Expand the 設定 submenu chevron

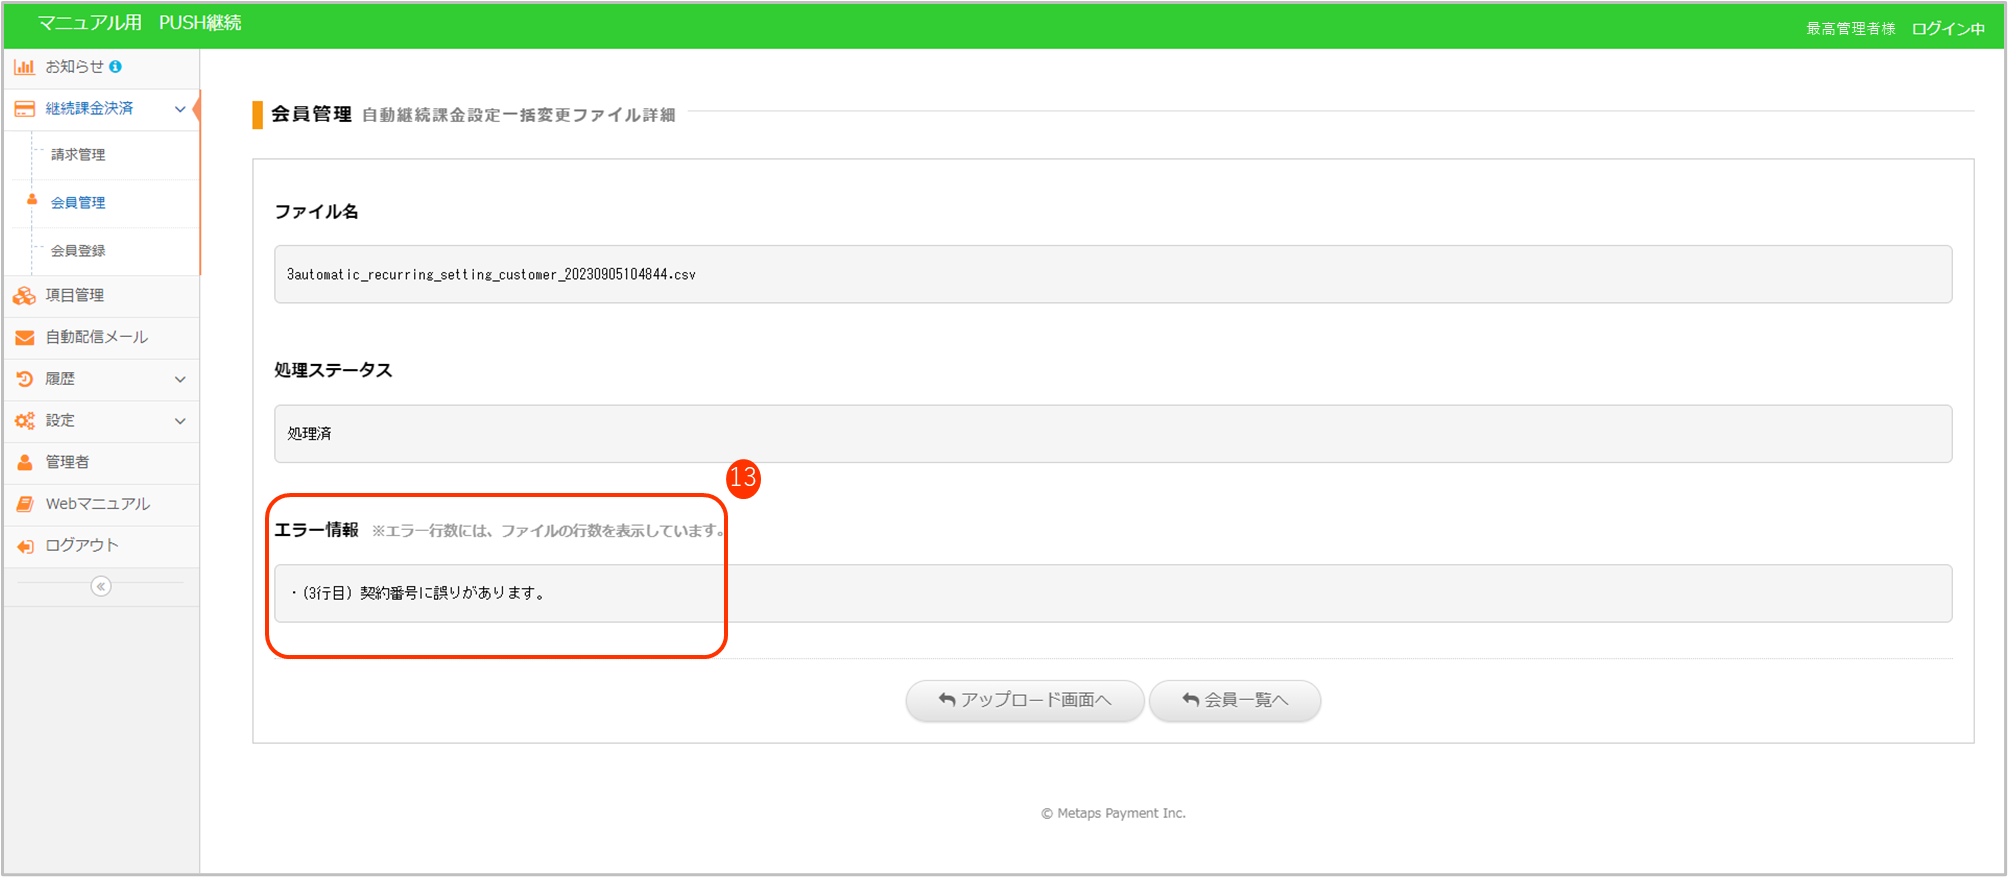[180, 421]
